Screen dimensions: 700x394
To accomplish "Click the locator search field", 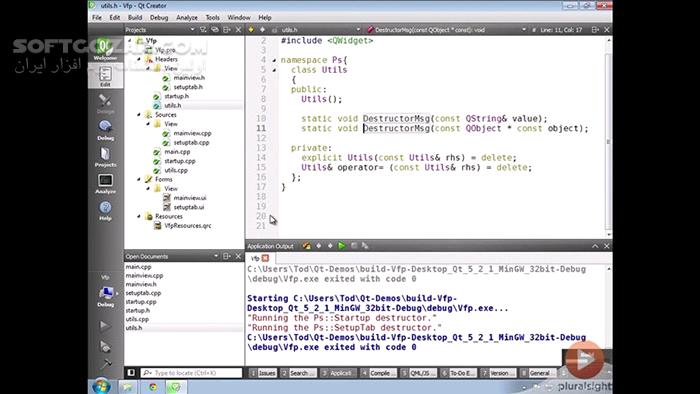I will (x=192, y=373).
